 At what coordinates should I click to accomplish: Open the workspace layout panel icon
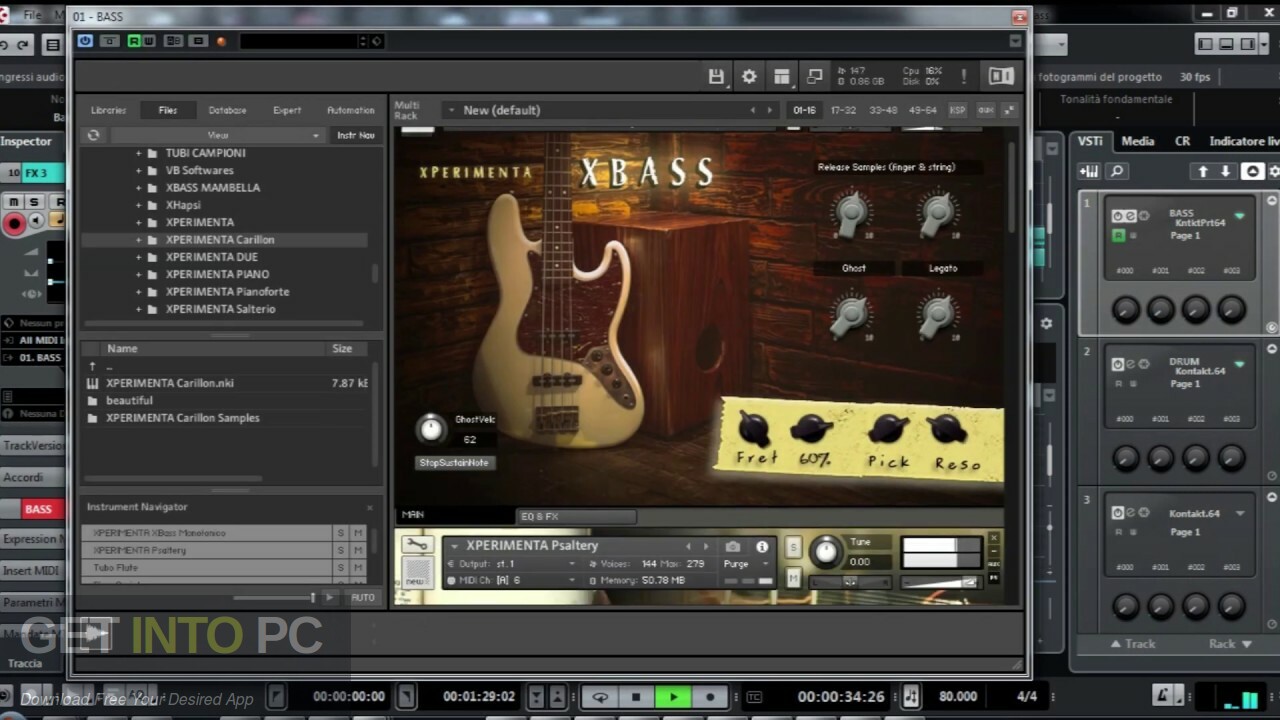pyautogui.click(x=782, y=77)
